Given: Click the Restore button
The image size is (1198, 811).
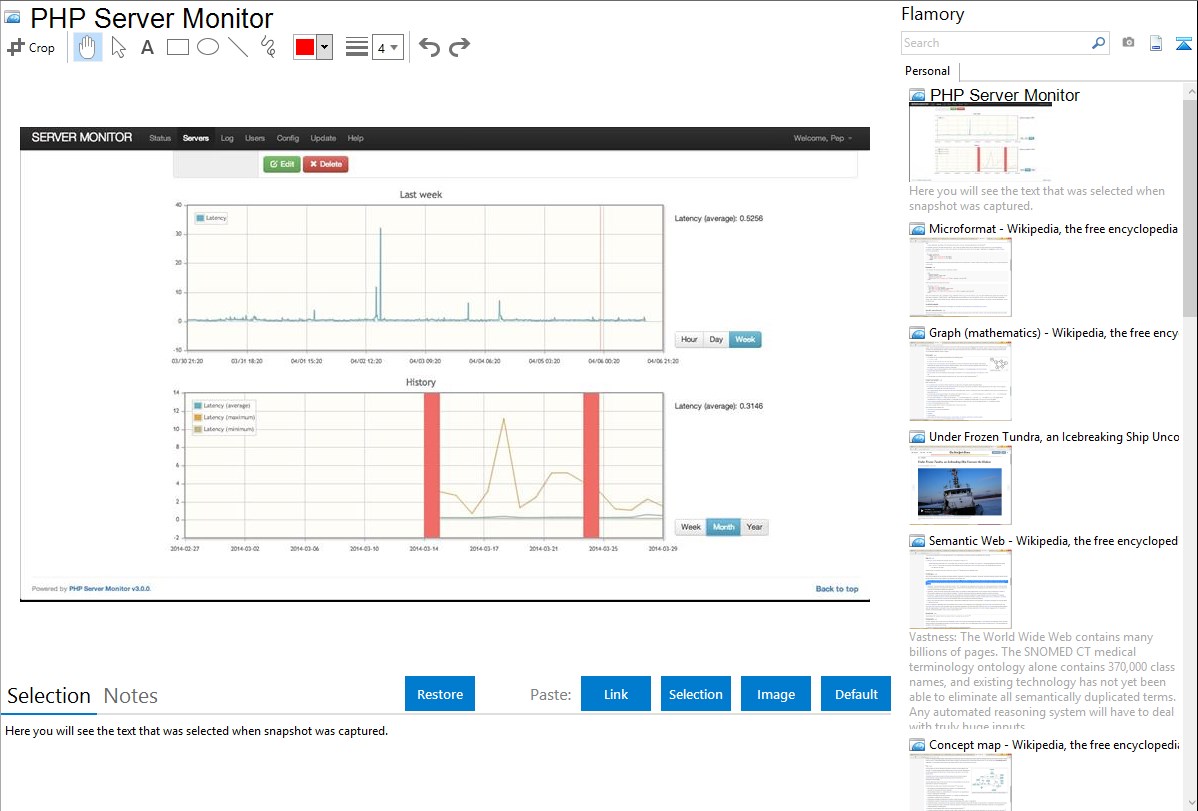Looking at the screenshot, I should pyautogui.click(x=440, y=694).
